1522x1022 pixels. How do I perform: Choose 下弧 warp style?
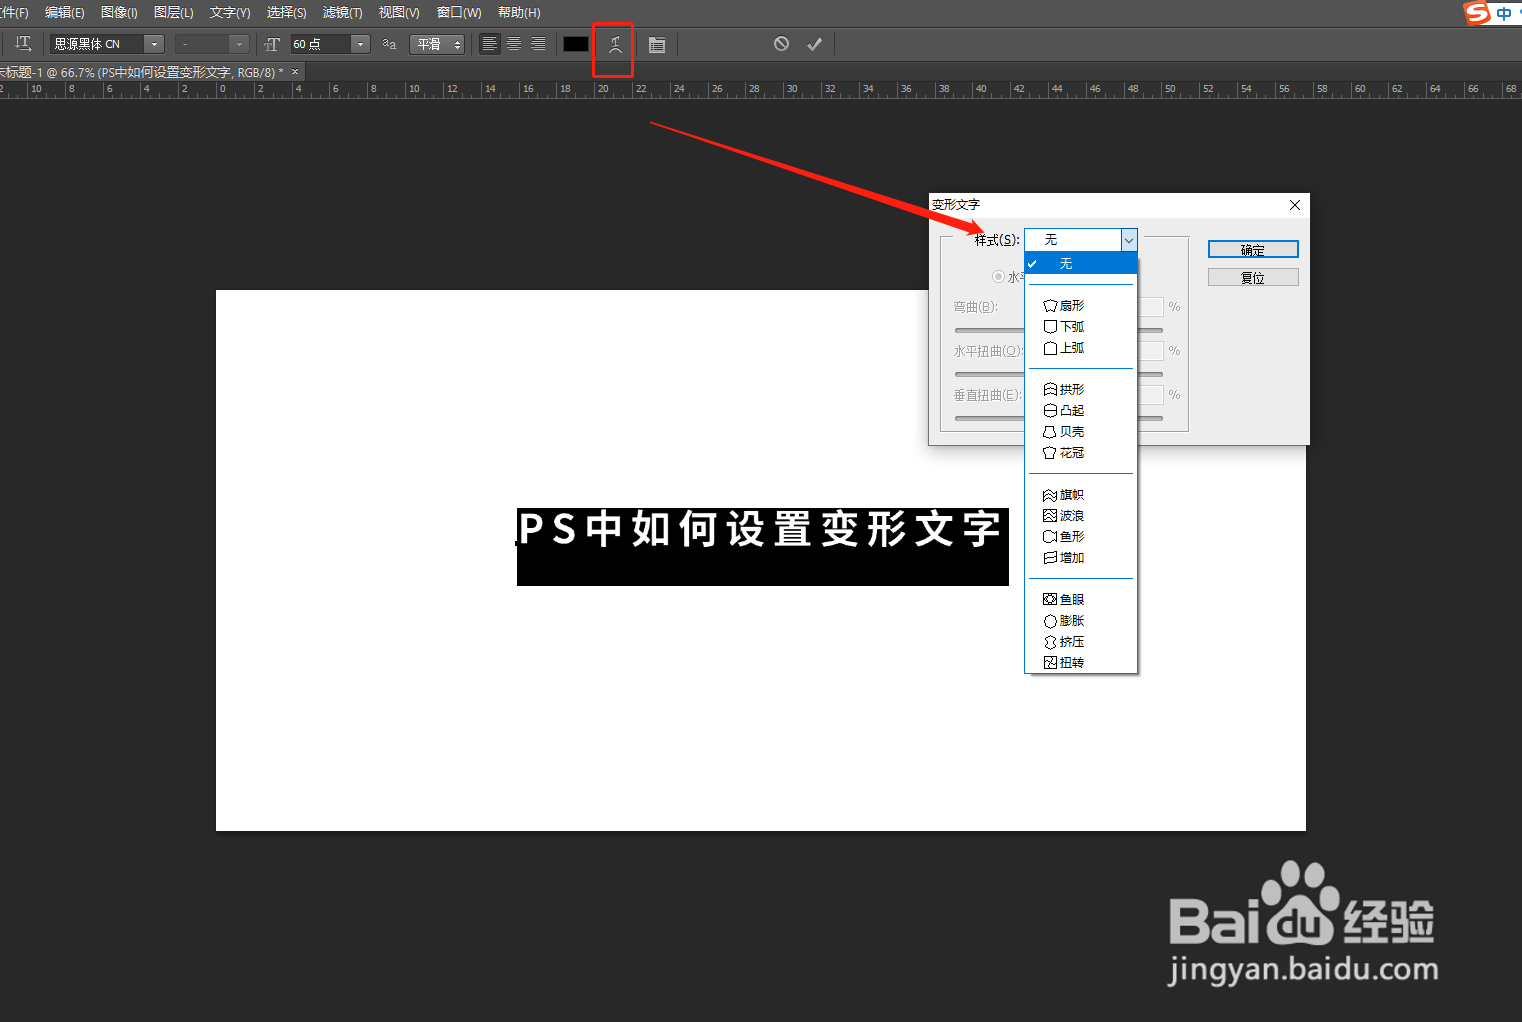coord(1081,327)
